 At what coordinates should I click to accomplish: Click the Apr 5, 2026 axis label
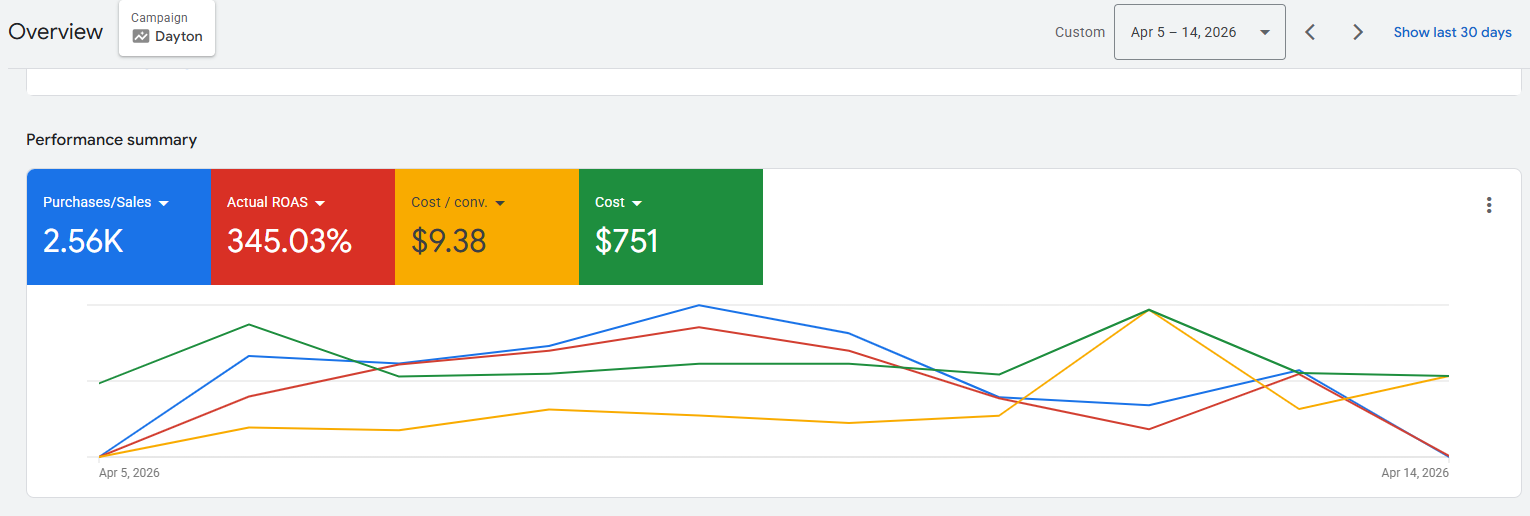[x=129, y=473]
